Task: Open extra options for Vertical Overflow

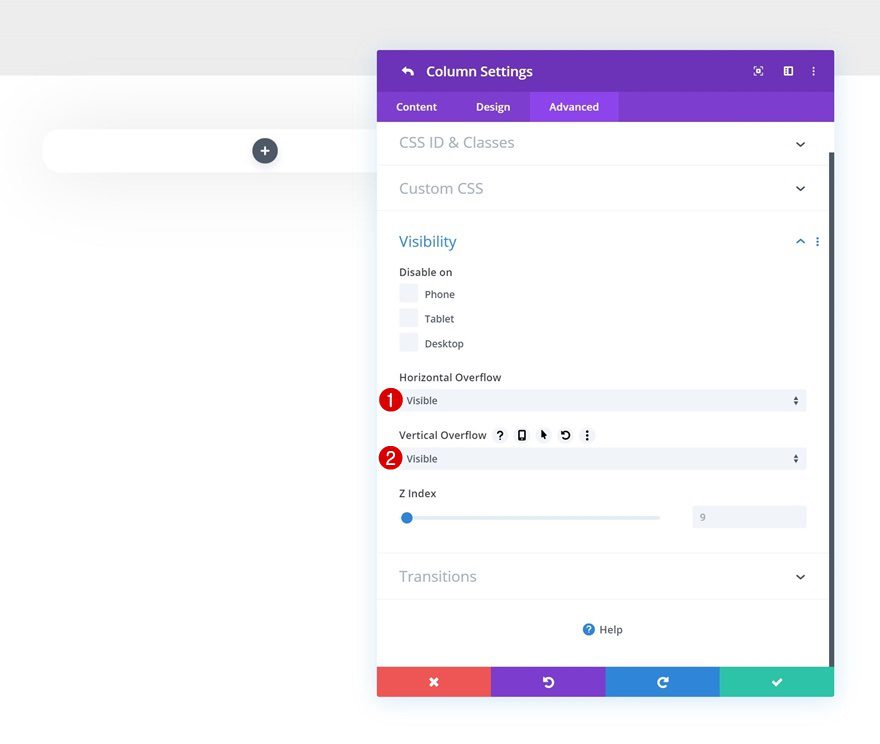Action: 587,435
